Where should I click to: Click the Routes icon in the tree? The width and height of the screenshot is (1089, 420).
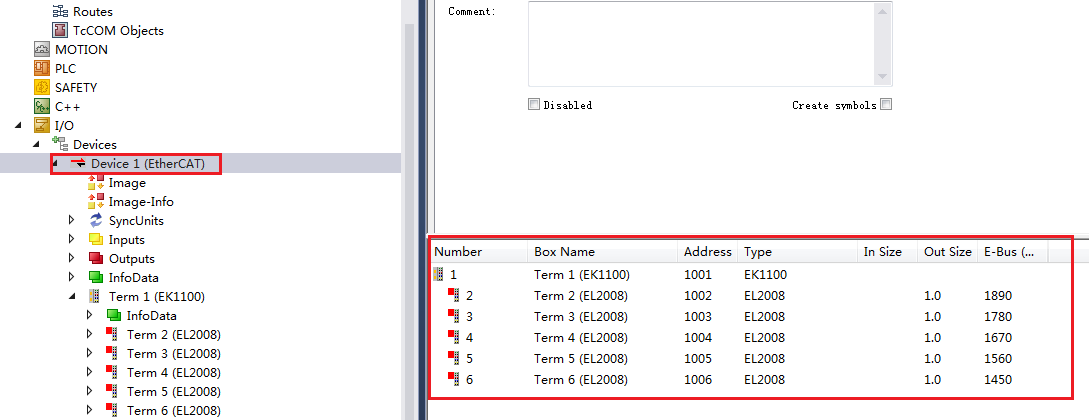point(61,12)
